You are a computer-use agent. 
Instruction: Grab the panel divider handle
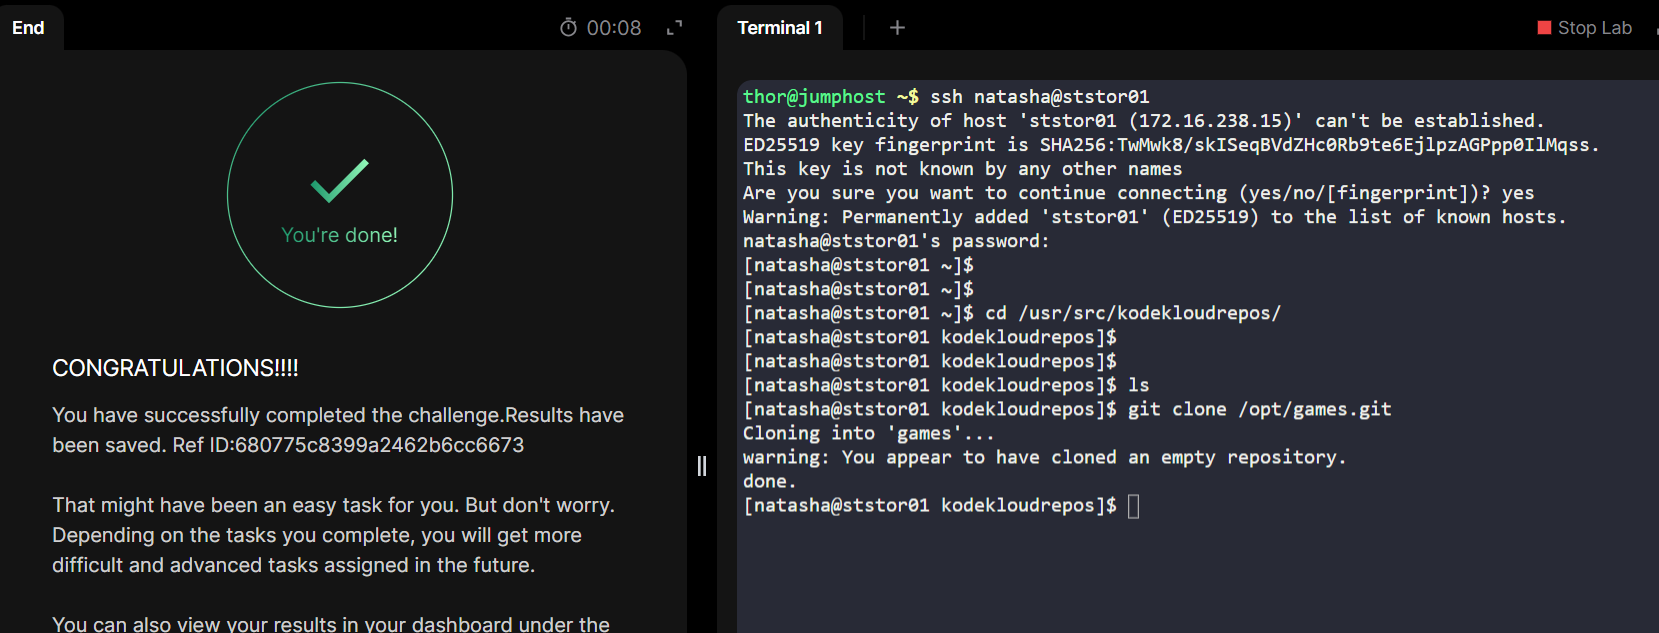tap(702, 466)
